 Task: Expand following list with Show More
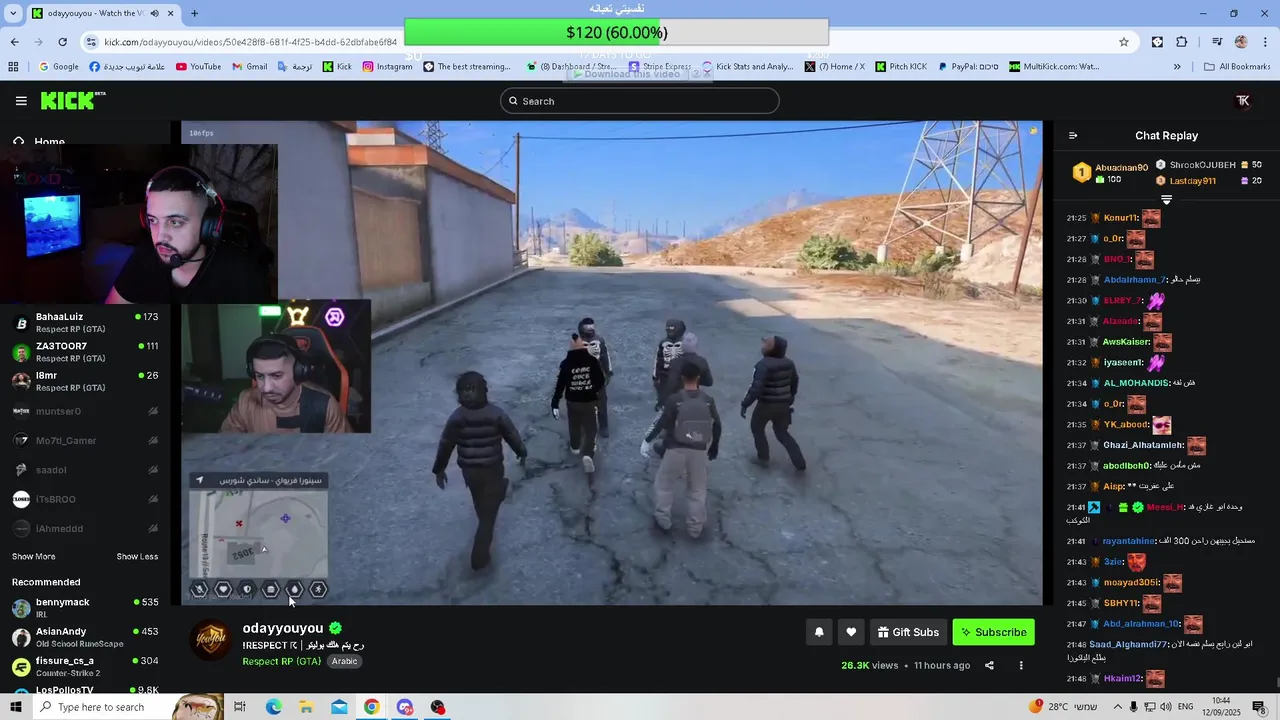34,556
